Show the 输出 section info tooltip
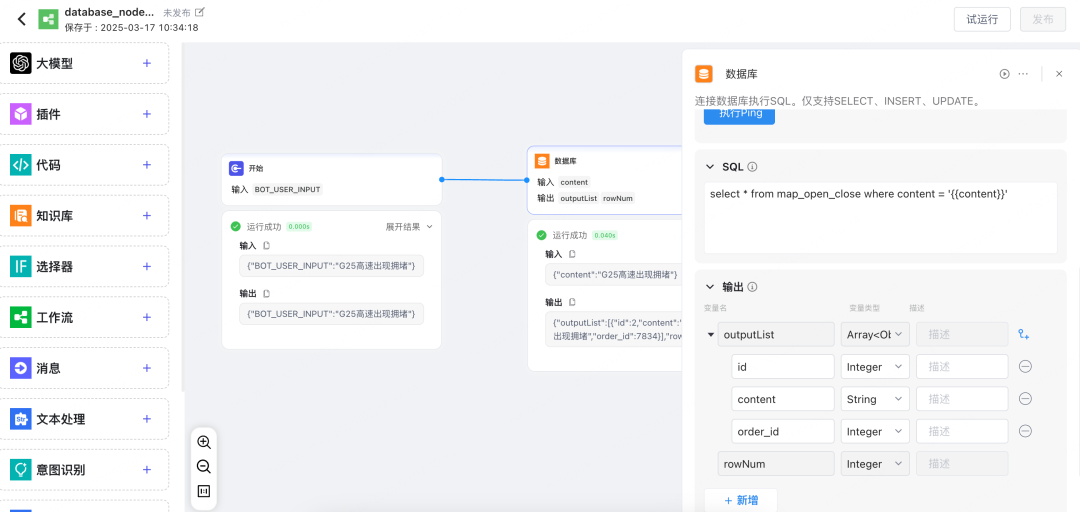This screenshot has height=512, width=1080. (x=753, y=287)
